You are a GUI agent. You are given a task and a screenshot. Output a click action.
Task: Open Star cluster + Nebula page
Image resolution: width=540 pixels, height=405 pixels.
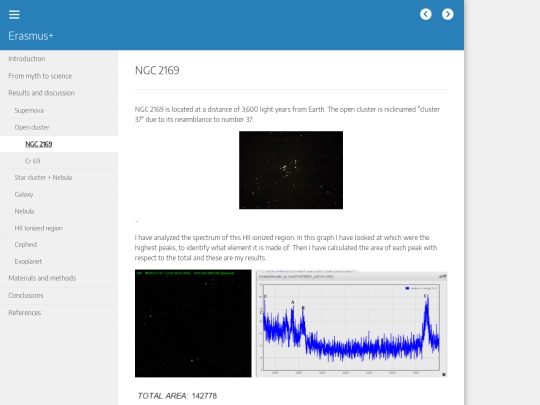59,178
